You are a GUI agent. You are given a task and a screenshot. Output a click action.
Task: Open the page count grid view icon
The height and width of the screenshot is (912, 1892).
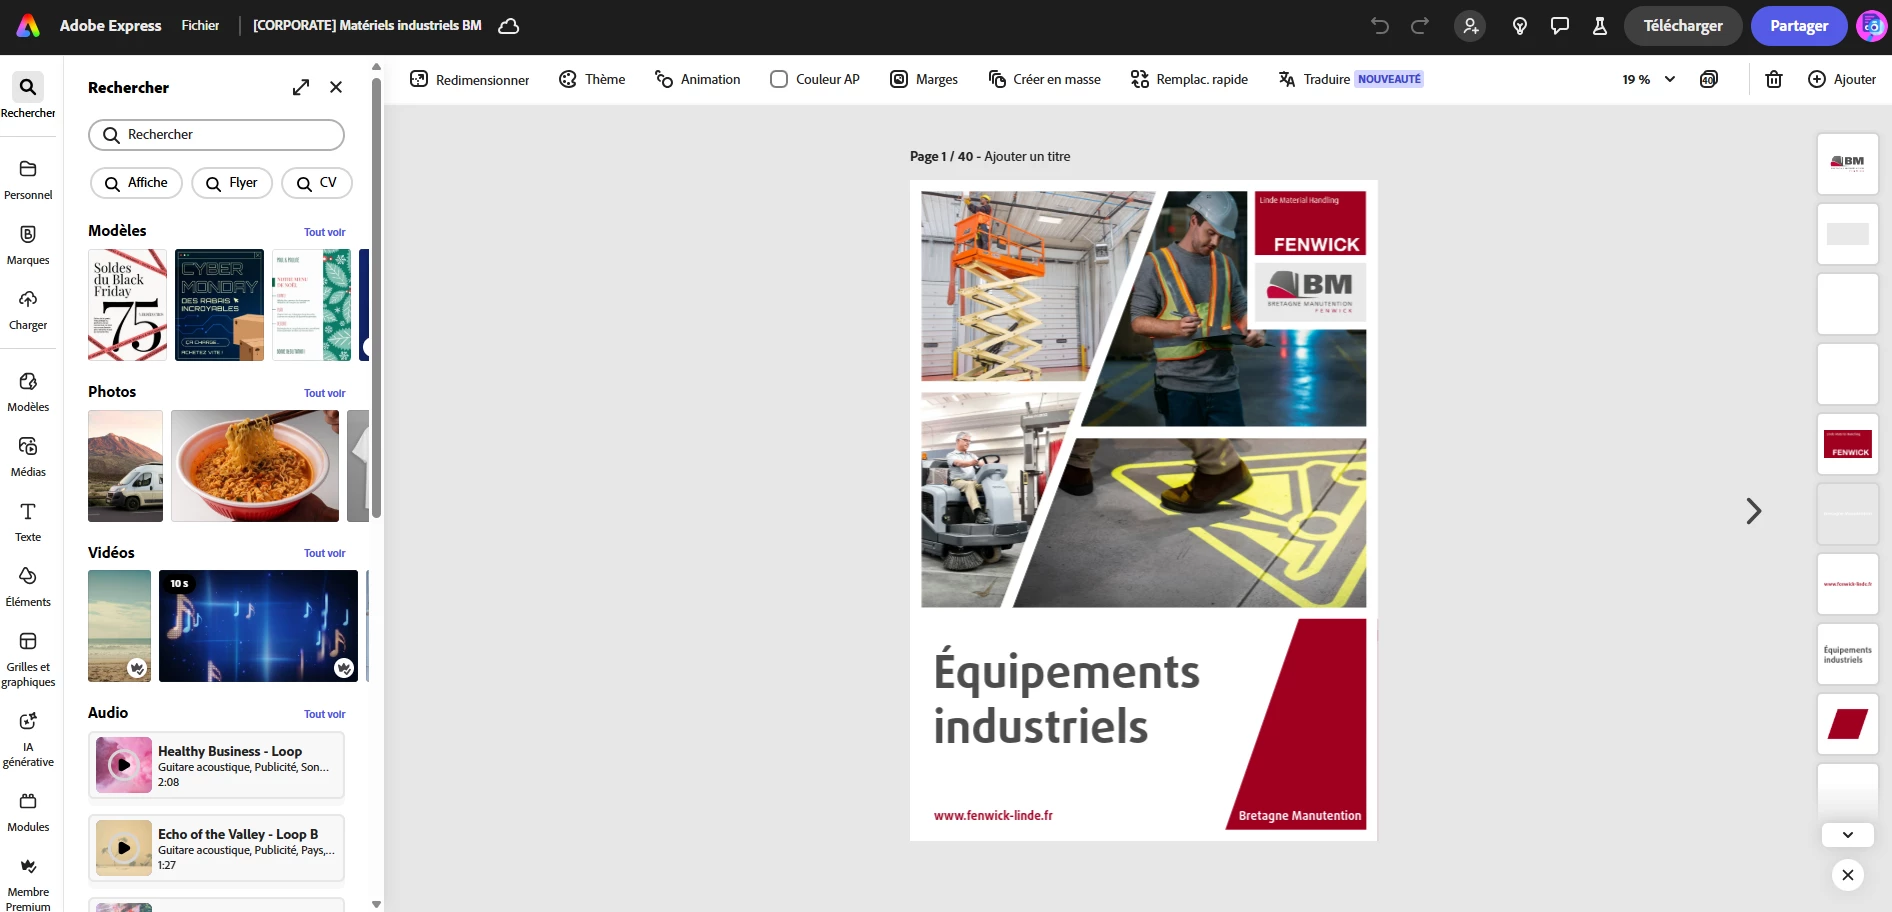pyautogui.click(x=1709, y=79)
